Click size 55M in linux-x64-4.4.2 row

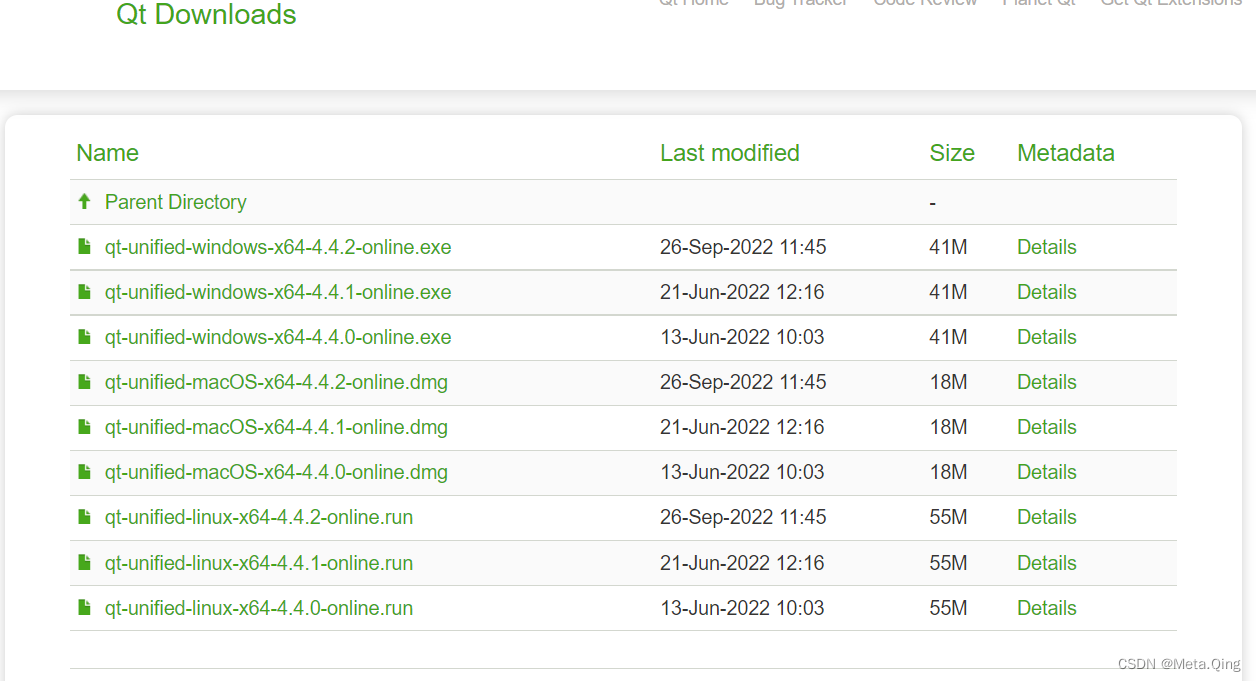(948, 517)
